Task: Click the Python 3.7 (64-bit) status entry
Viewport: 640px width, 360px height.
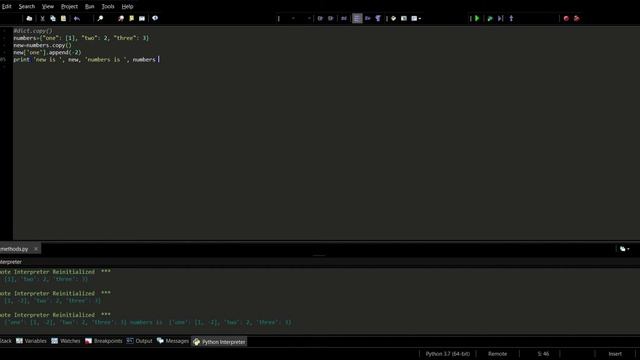Action: pyautogui.click(x=447, y=354)
